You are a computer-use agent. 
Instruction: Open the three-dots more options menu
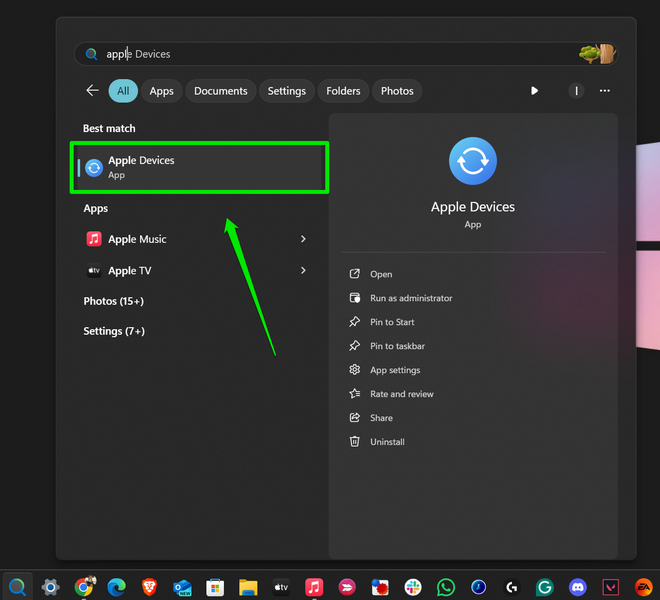click(604, 91)
